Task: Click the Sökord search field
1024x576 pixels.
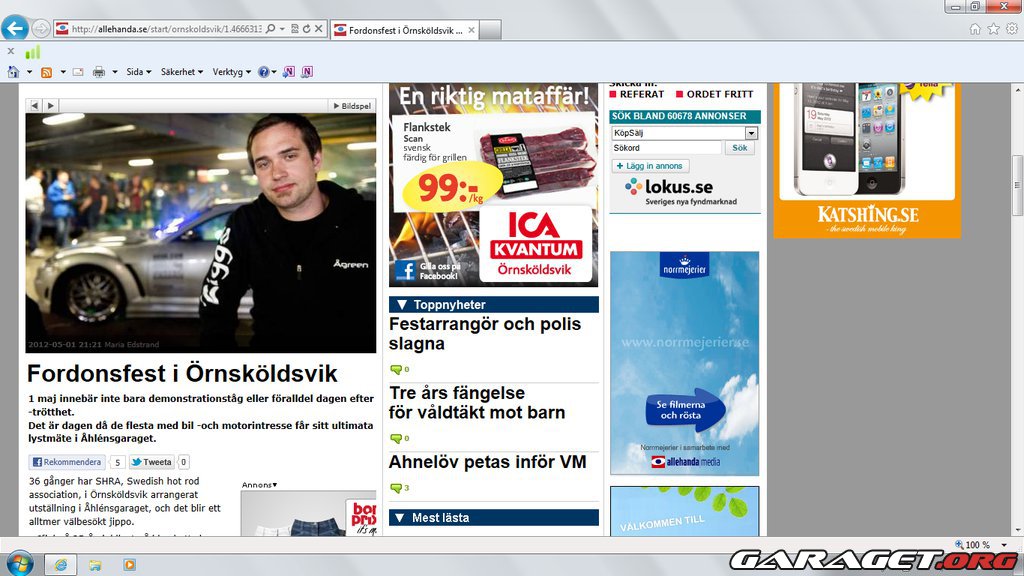Action: point(666,148)
